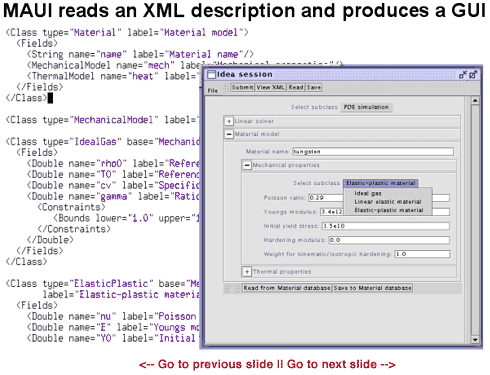Screen dimensions: 490x375
Task: Click the text 'Class type="IdealGas"'
Action: click(x=66, y=142)
